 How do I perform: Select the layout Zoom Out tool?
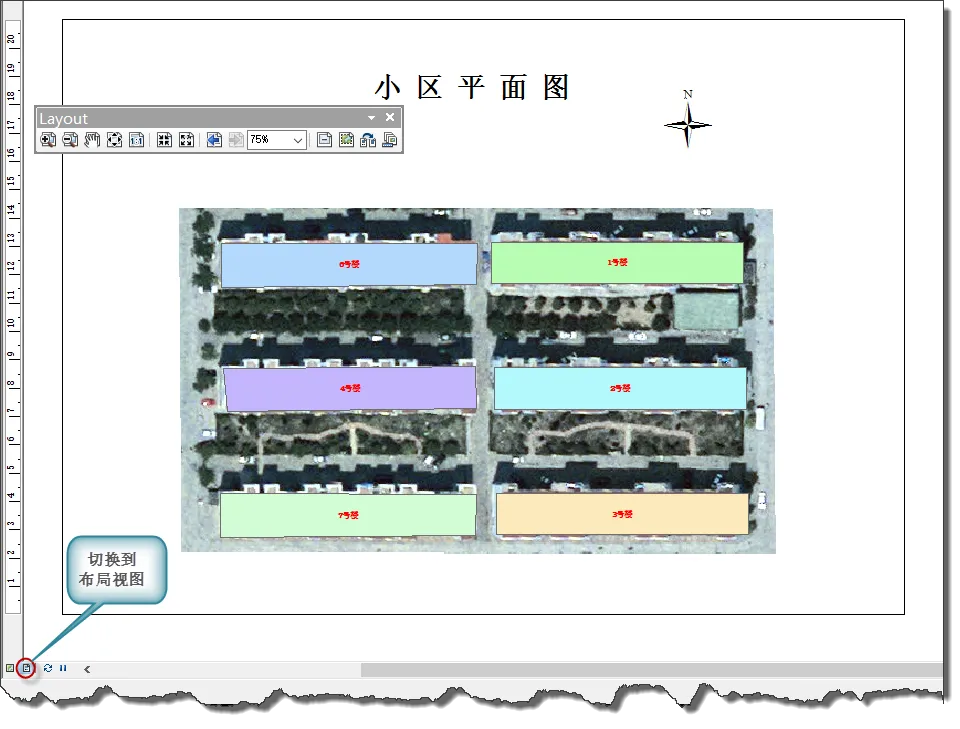[70, 141]
